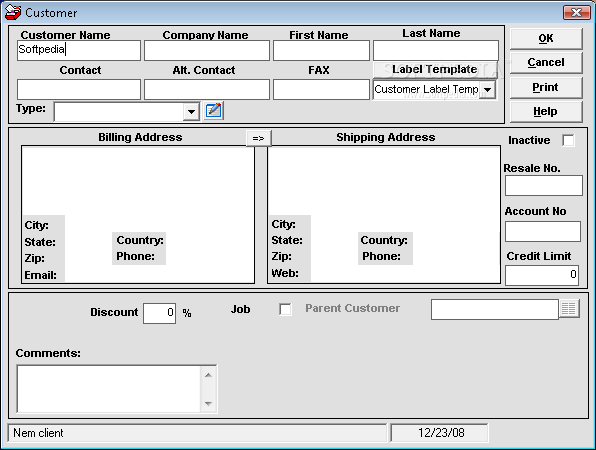Click the Contact input field

pyautogui.click(x=79, y=89)
